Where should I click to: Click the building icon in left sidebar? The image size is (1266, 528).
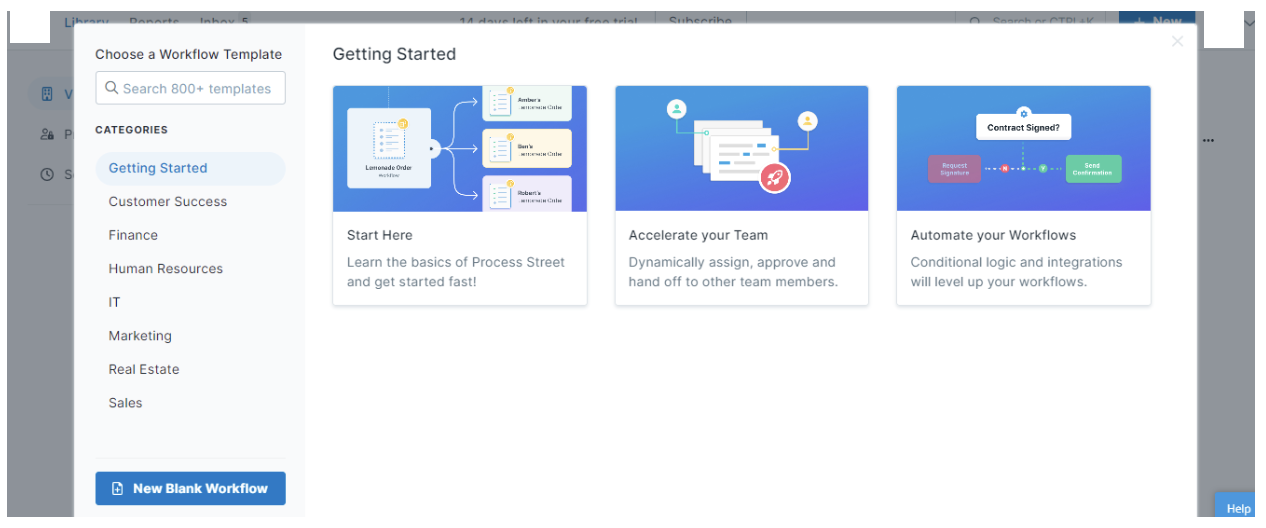coord(47,94)
